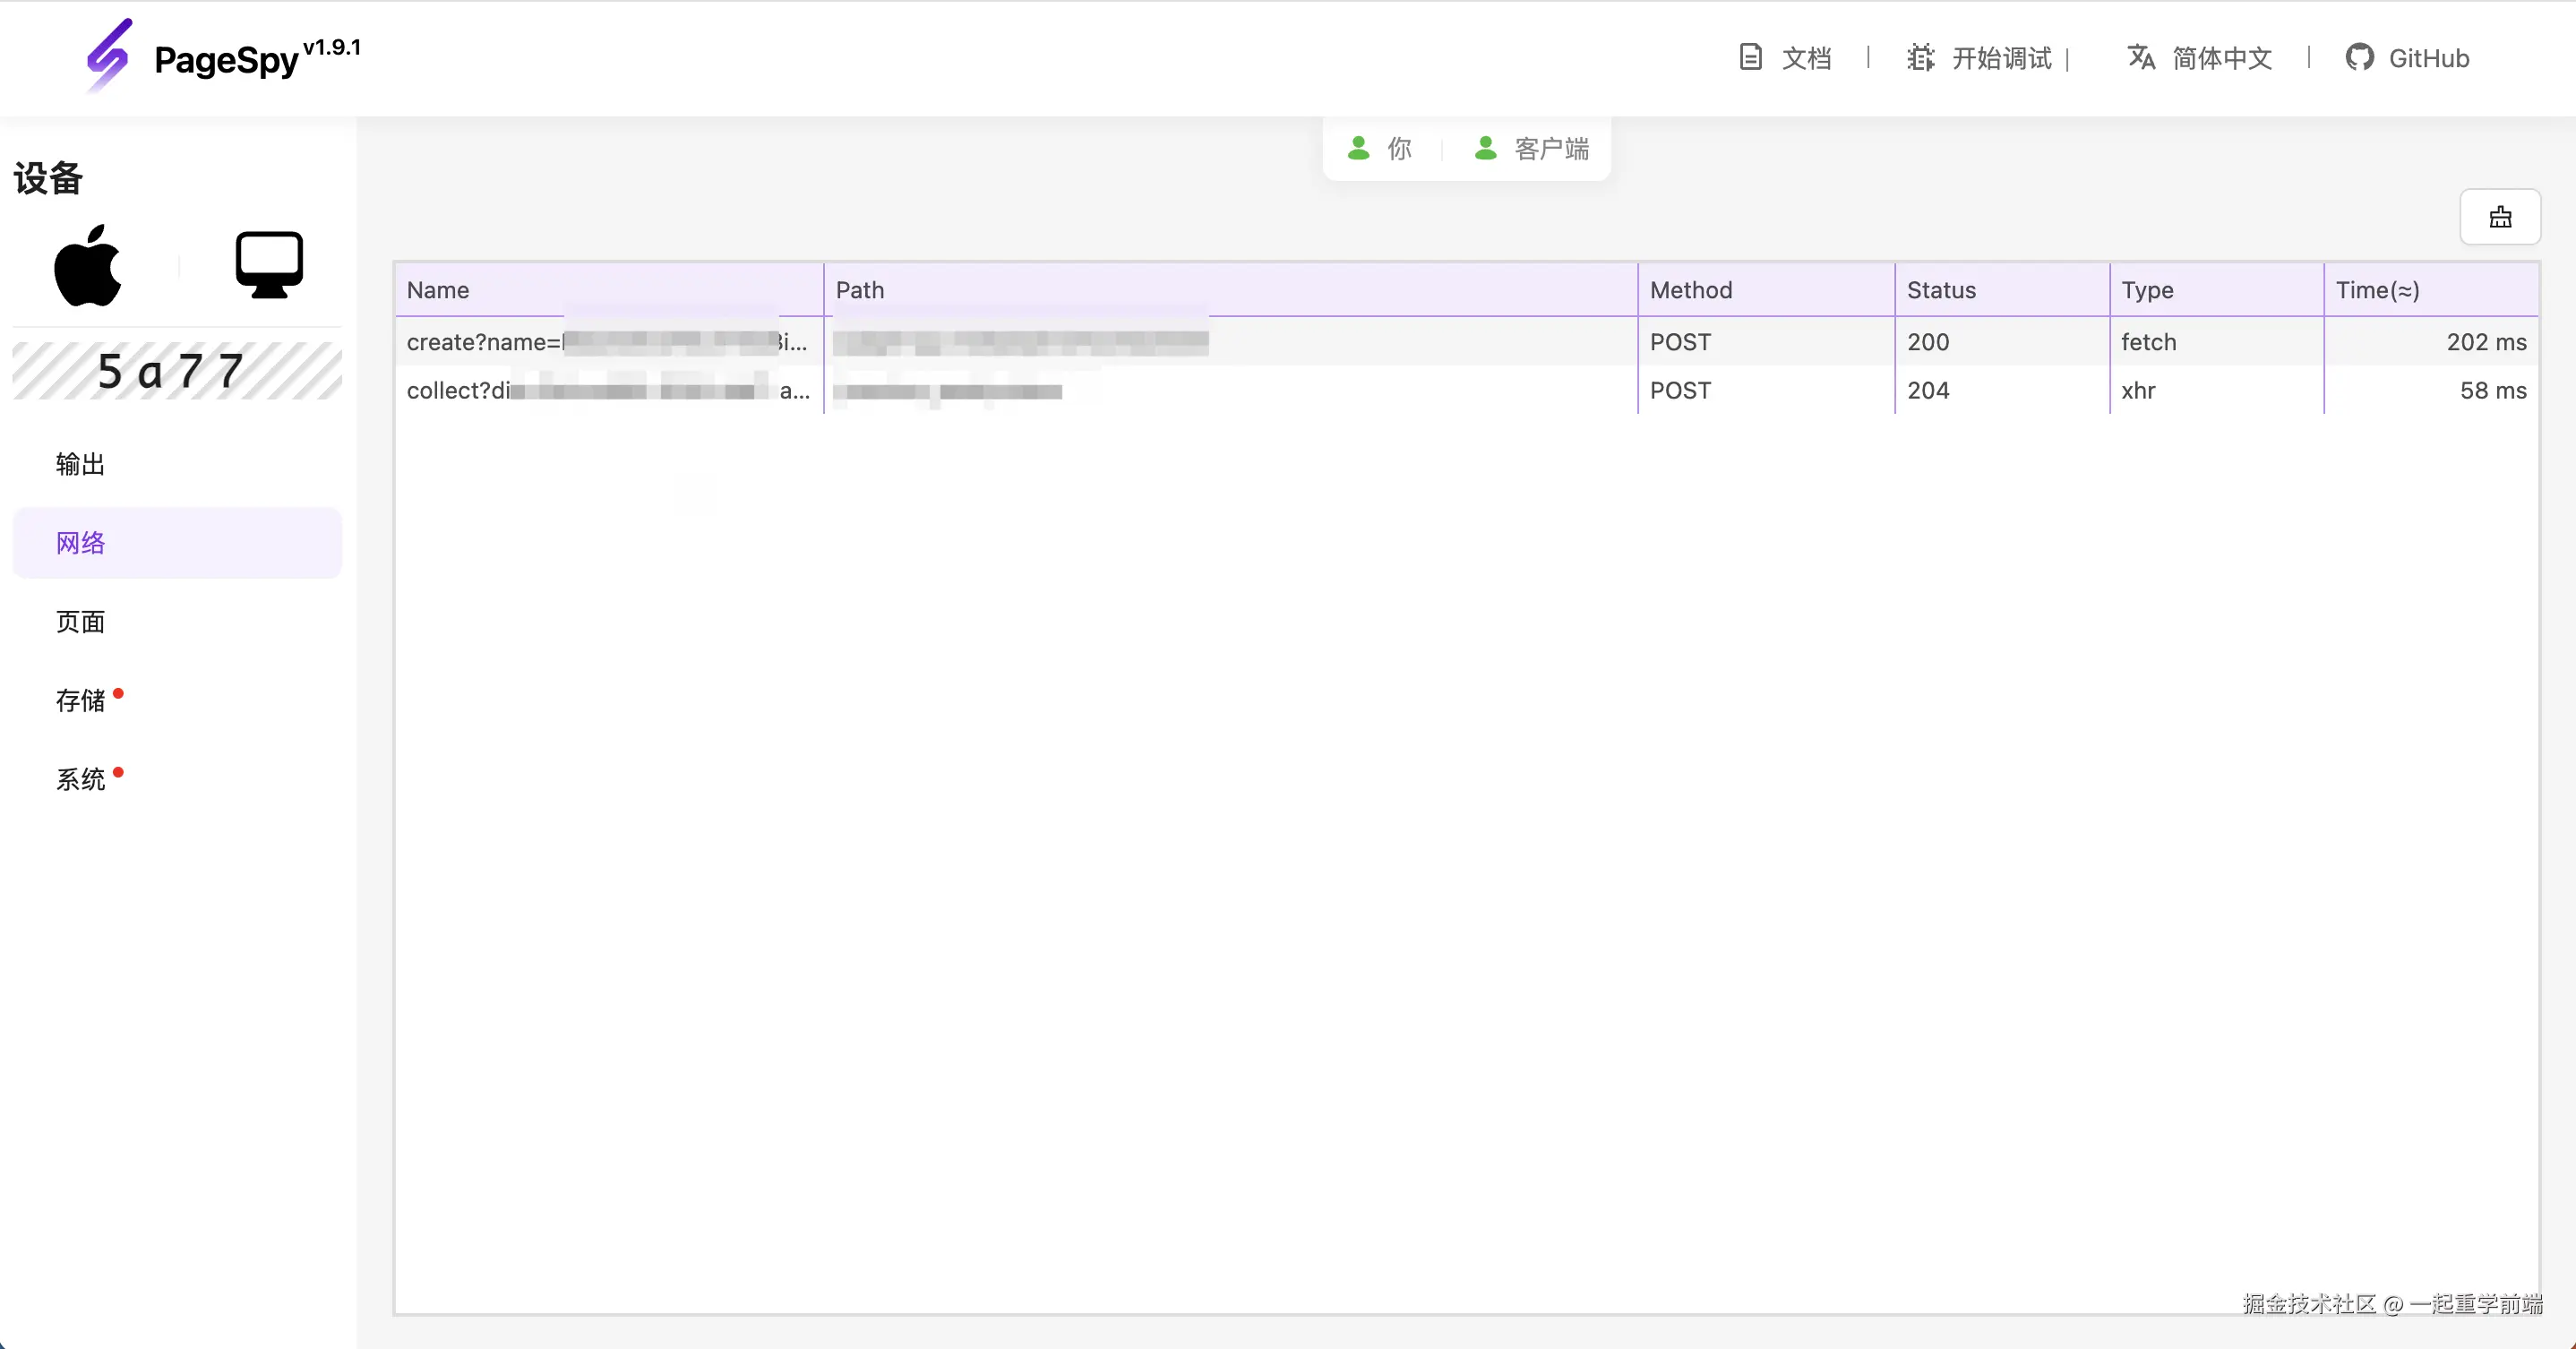Click the PageSpy logo icon
Viewport: 2576px width, 1349px height.
(108, 57)
